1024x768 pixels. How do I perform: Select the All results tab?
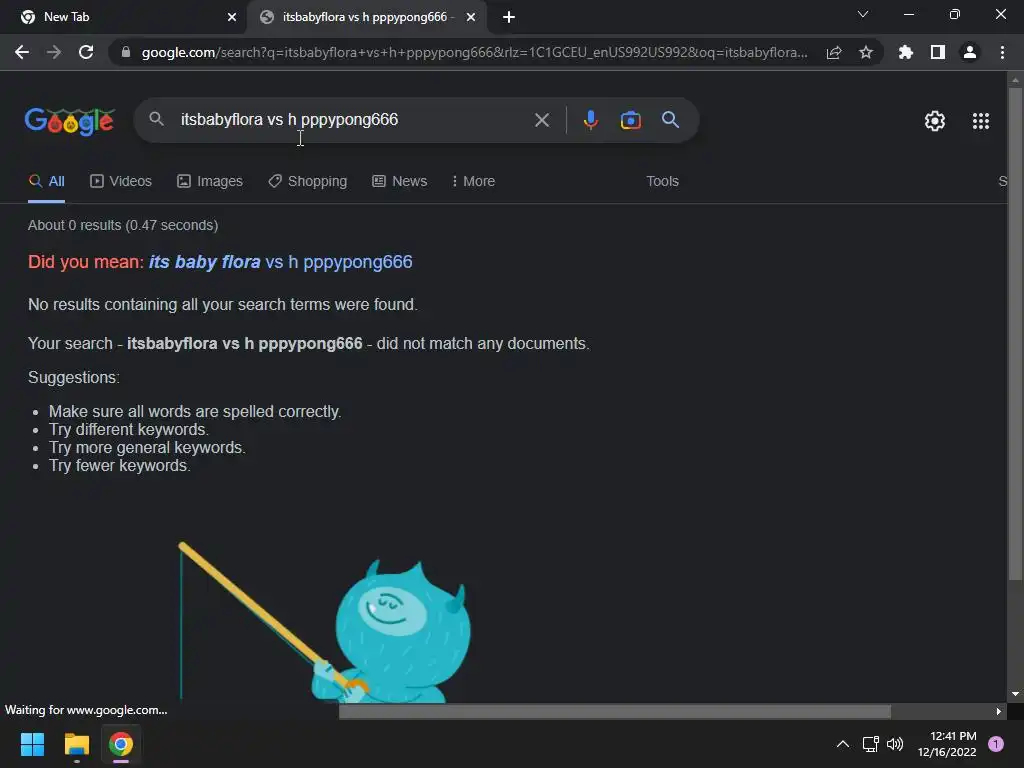coord(46,182)
